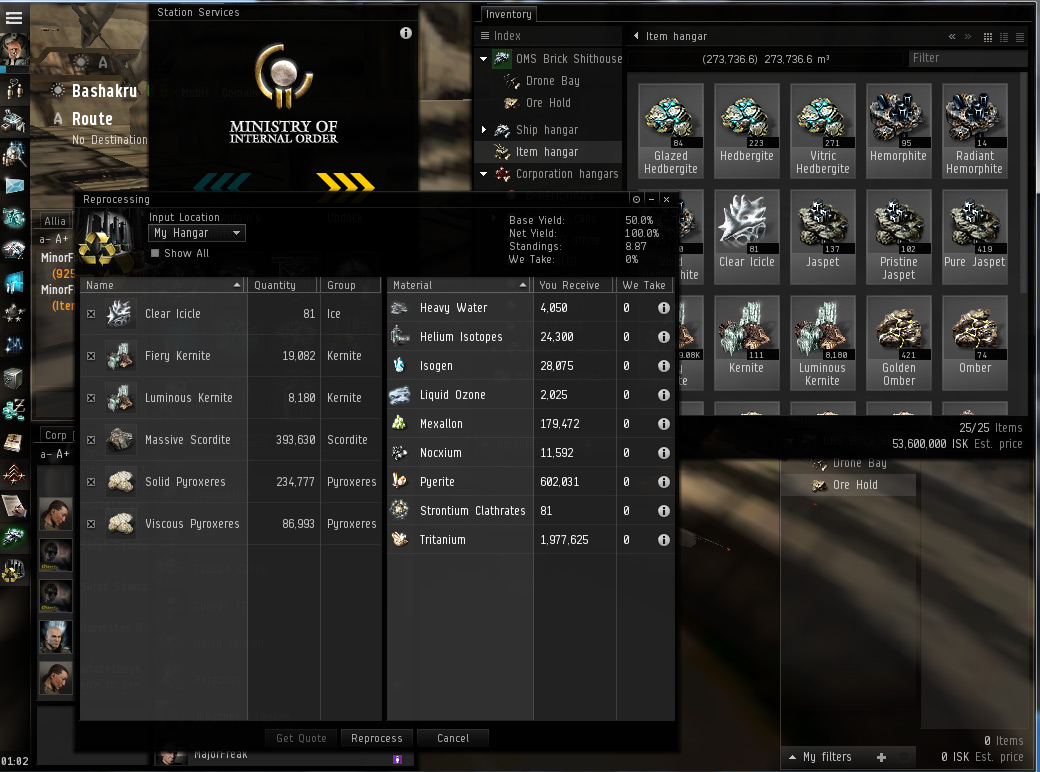Uncheck Viscous Pyroxeres in reprocessing list
This screenshot has width=1040, height=772.
(91, 524)
